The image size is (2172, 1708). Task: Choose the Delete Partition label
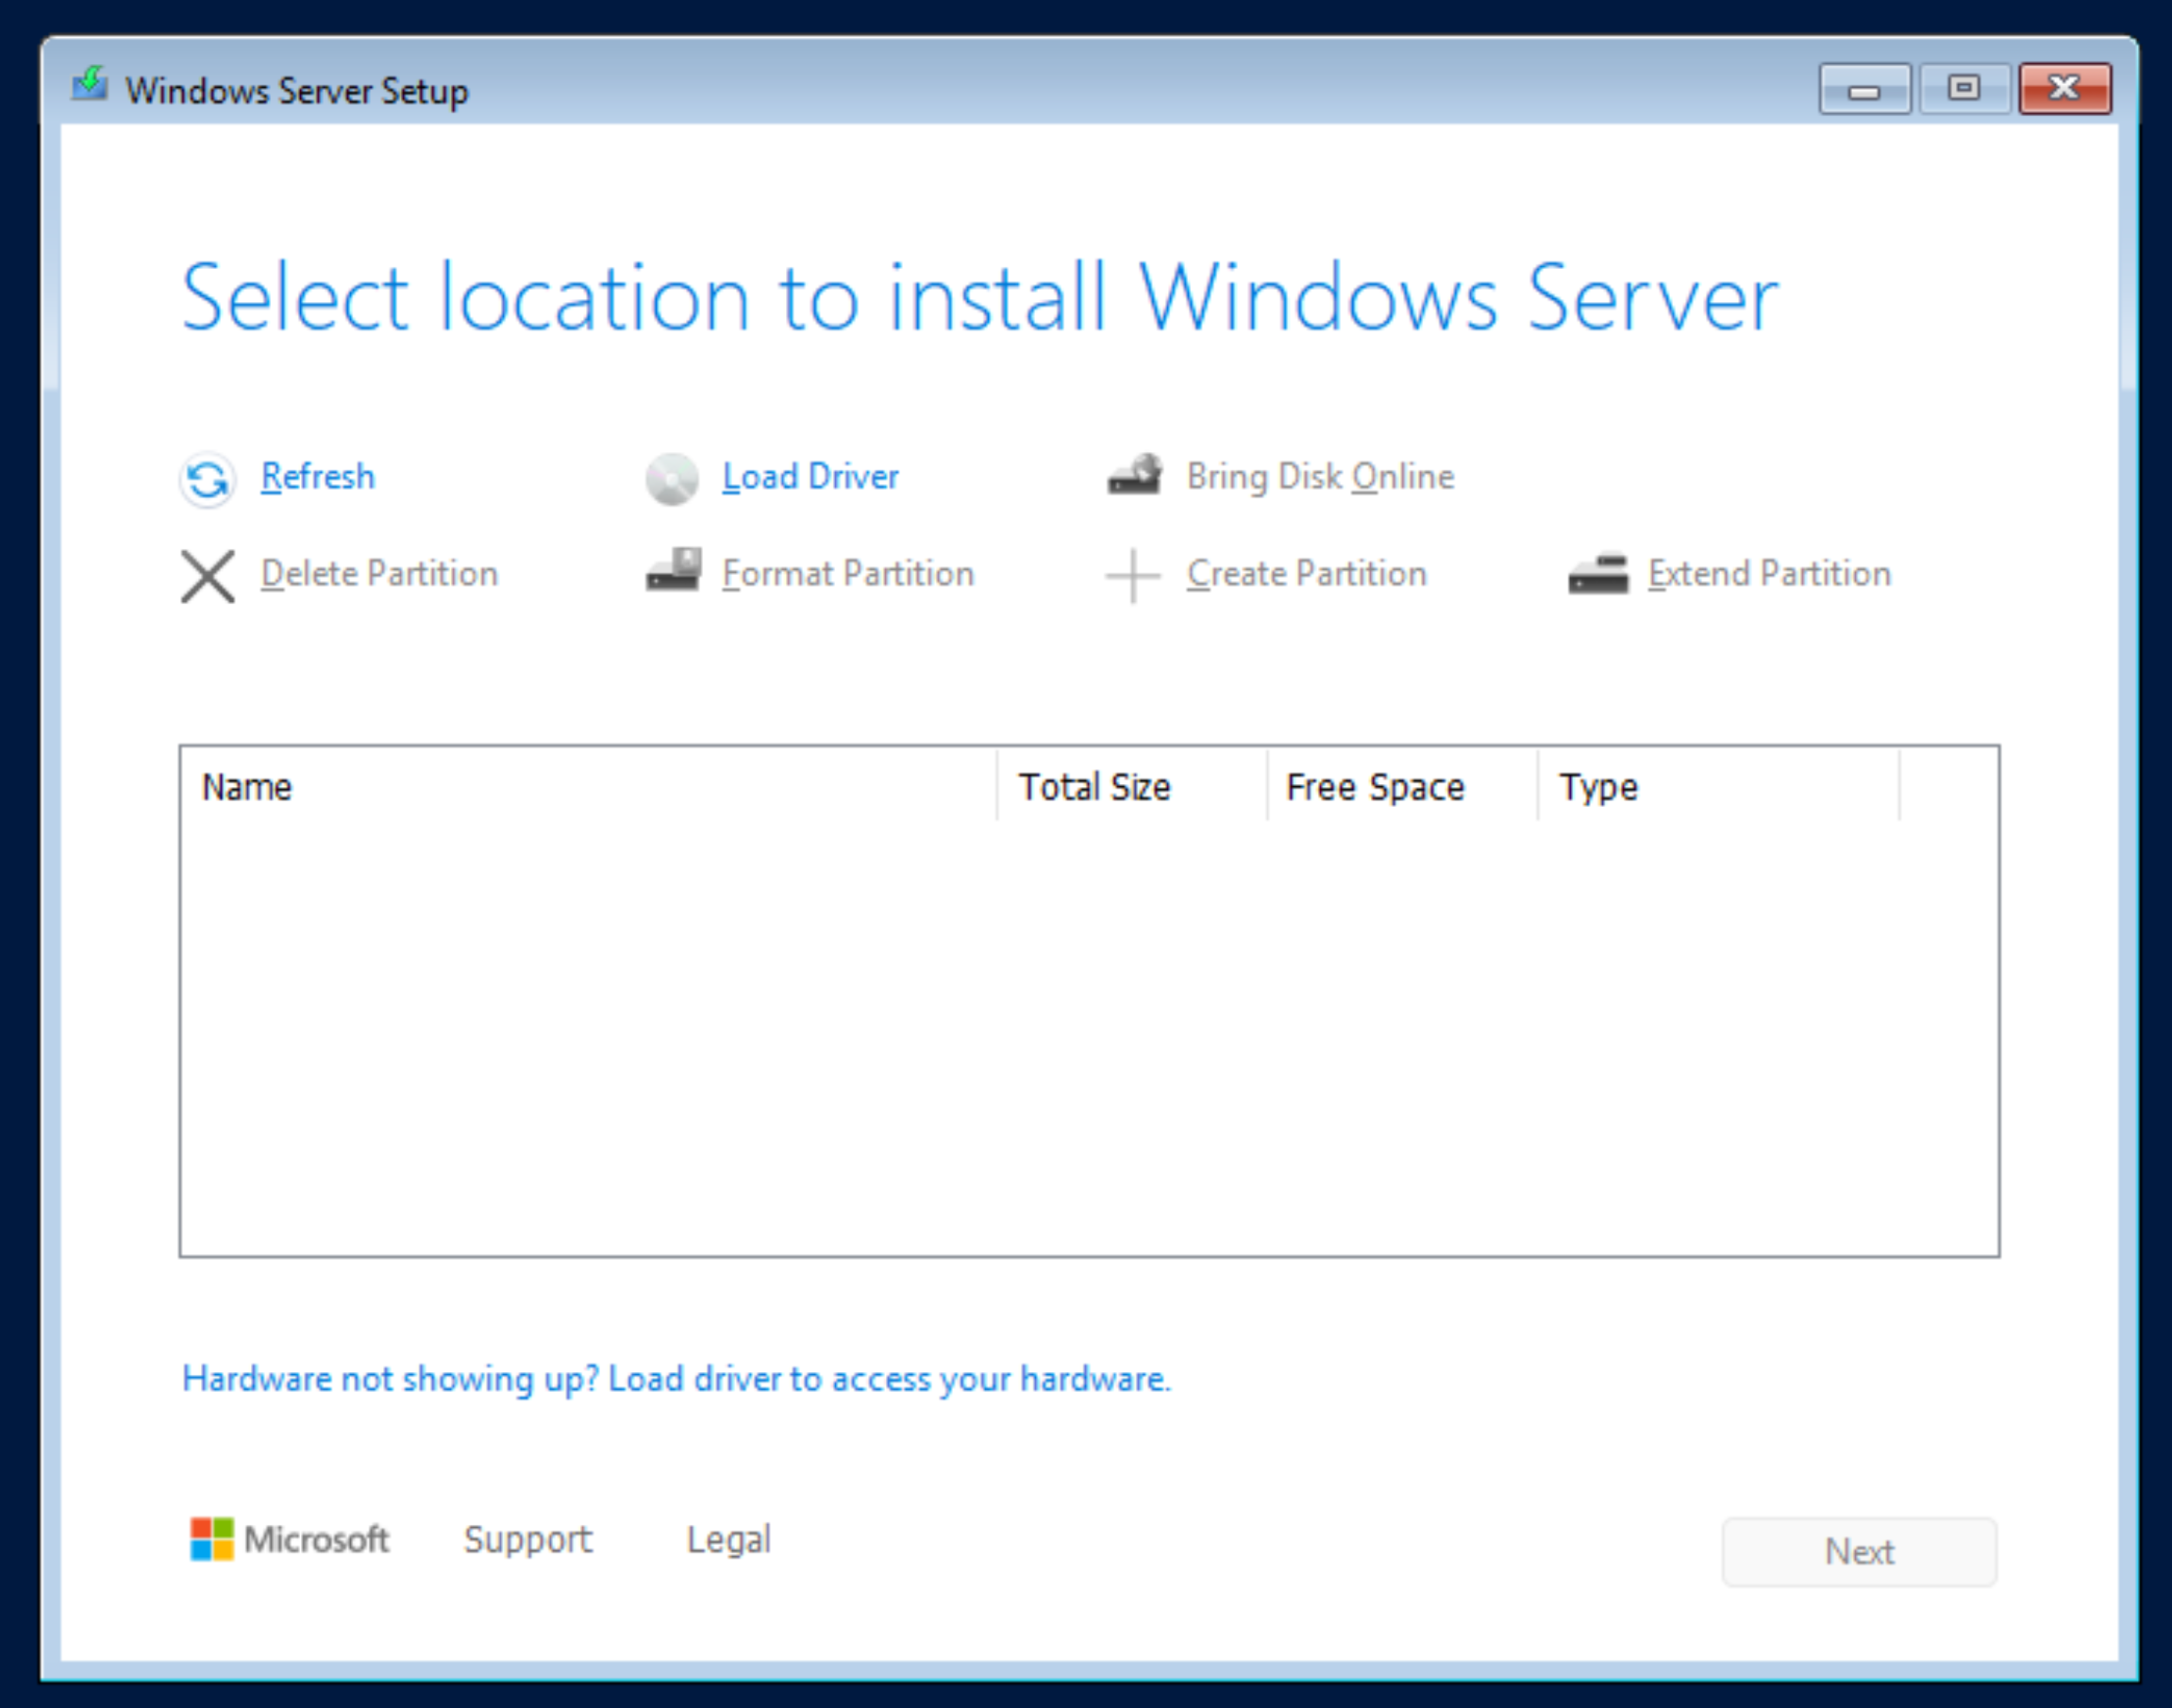click(x=379, y=573)
